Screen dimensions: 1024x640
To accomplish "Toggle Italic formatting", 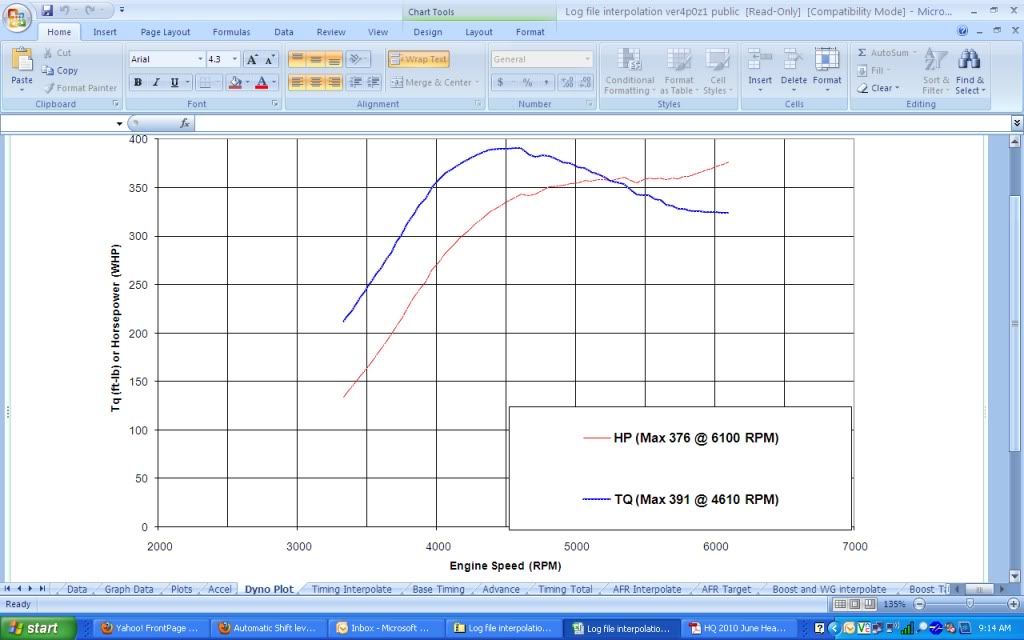I will [156, 83].
